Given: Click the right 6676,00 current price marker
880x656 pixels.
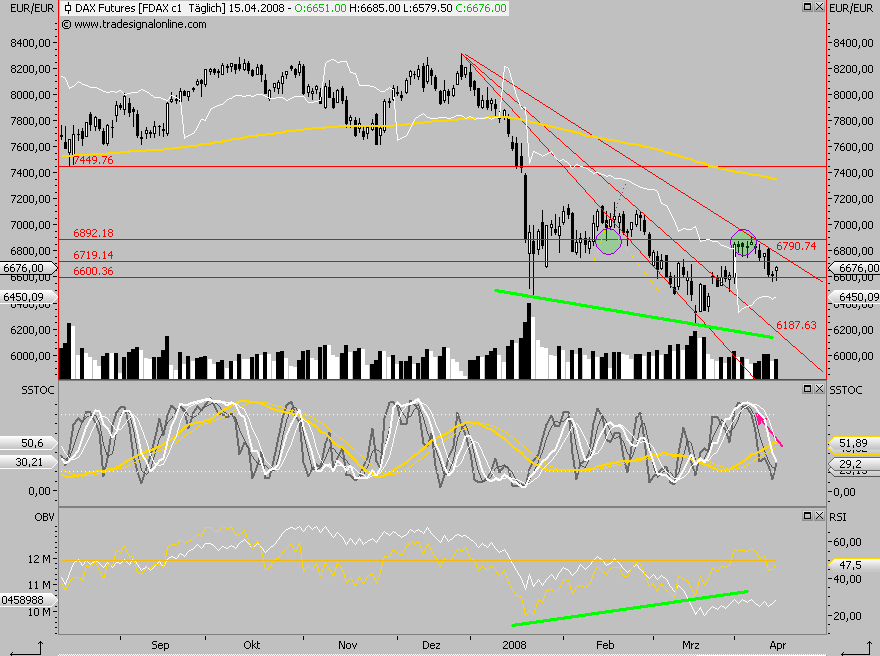Looking at the screenshot, I should tap(854, 268).
